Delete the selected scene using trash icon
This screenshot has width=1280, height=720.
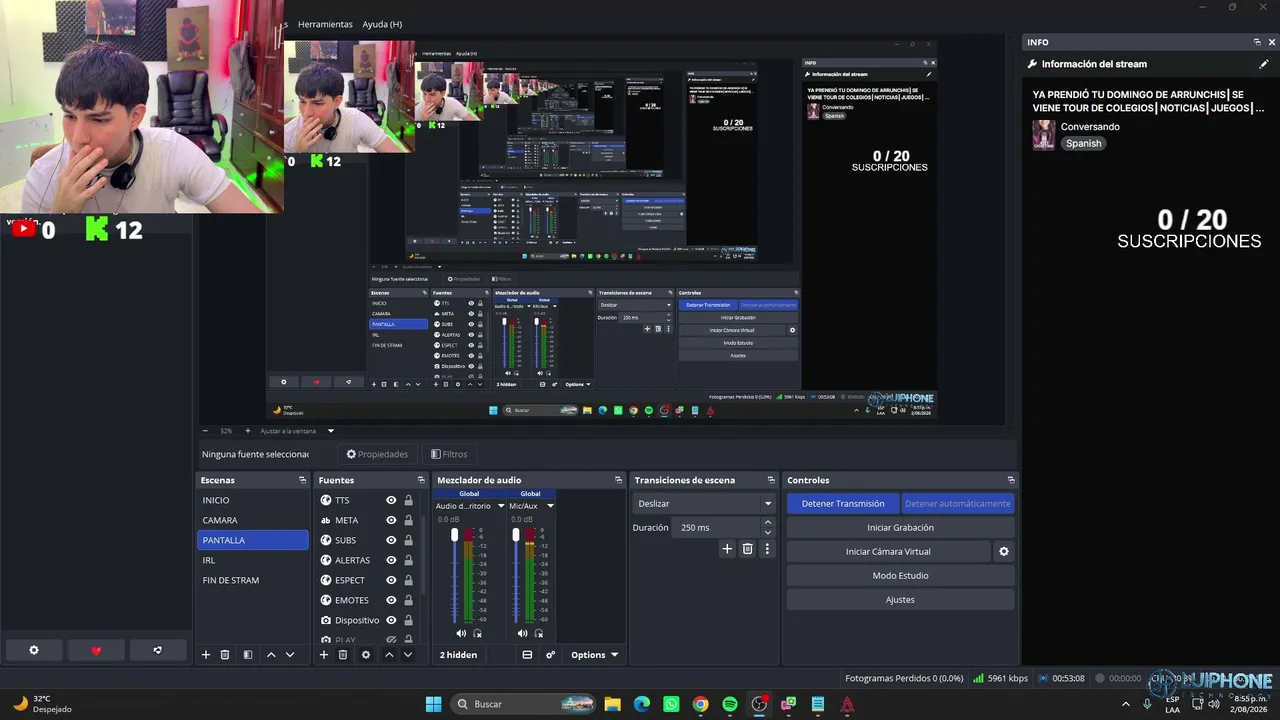(x=225, y=655)
